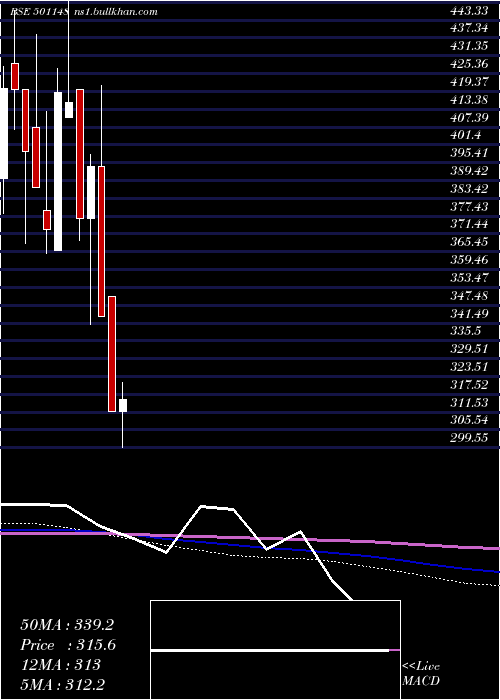Click the 443.33 price axis label

click(469, 11)
